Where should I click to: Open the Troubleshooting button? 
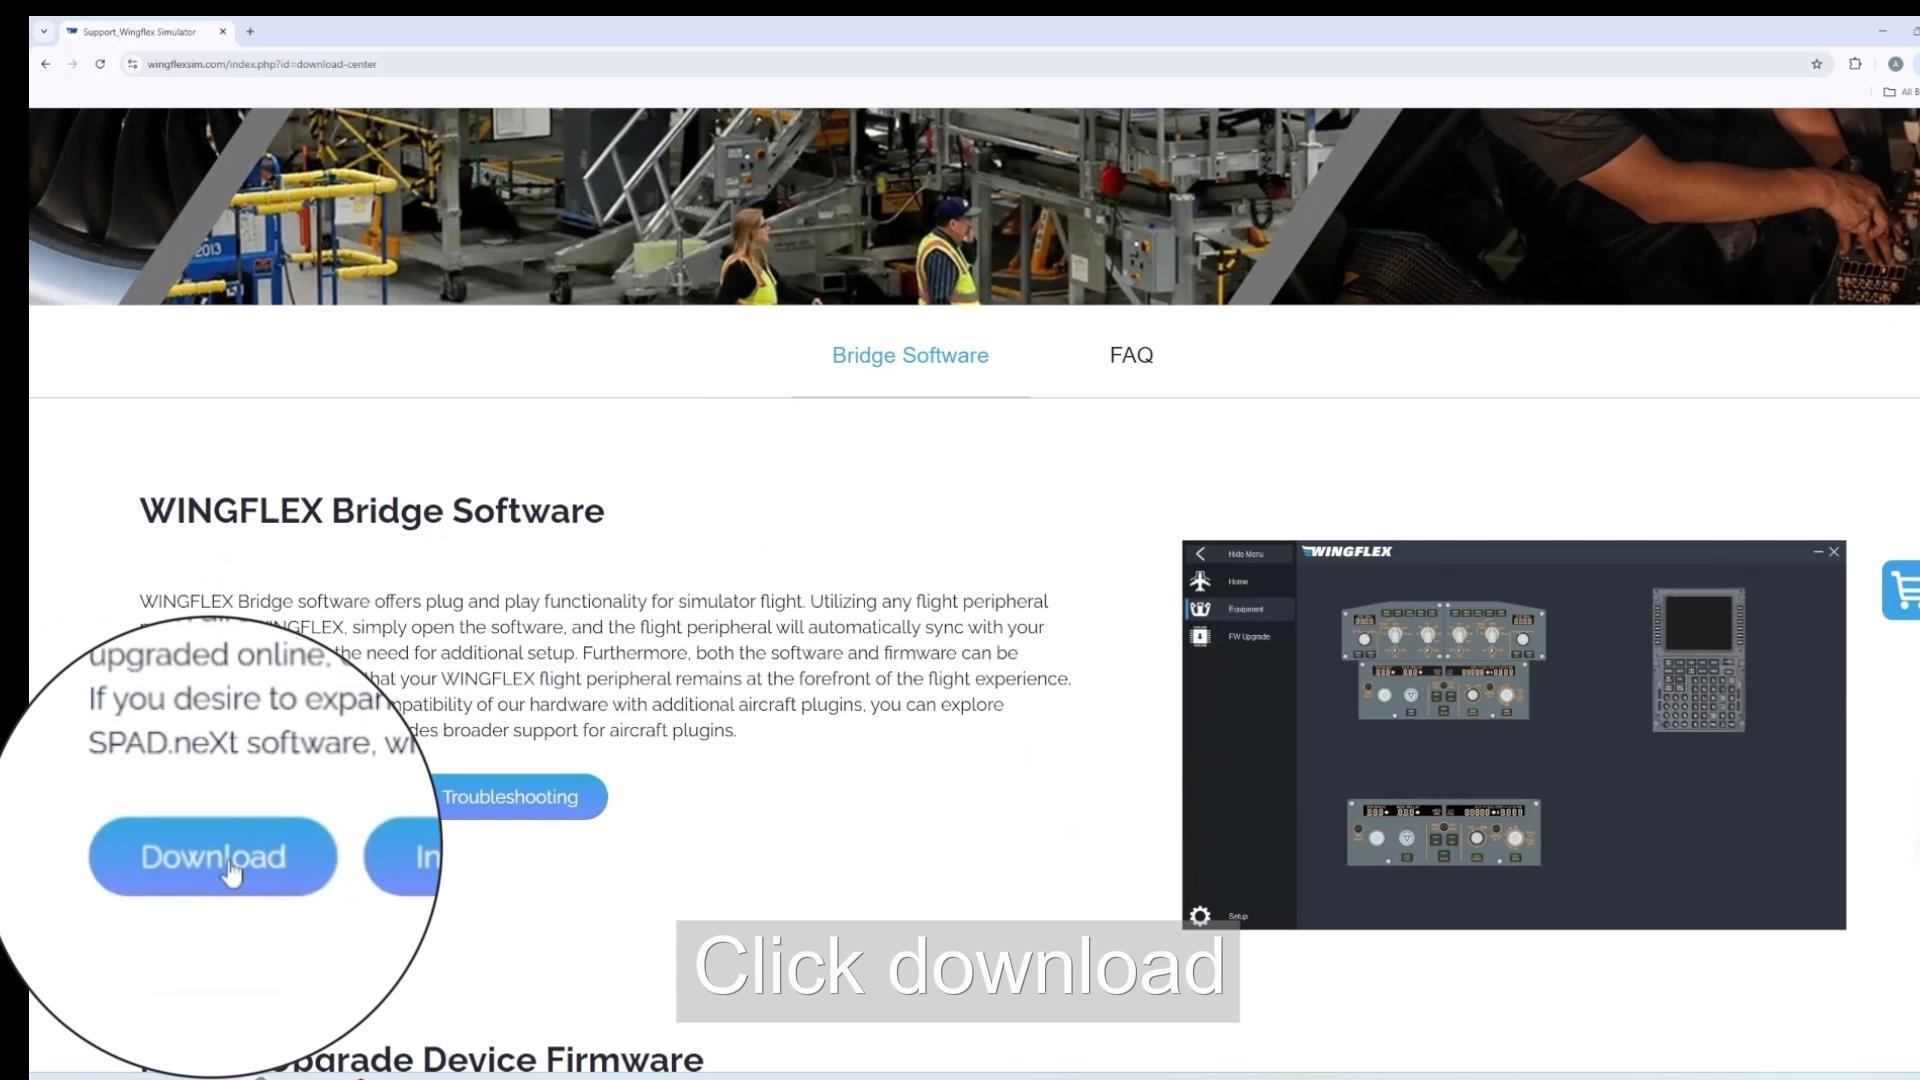pos(510,797)
